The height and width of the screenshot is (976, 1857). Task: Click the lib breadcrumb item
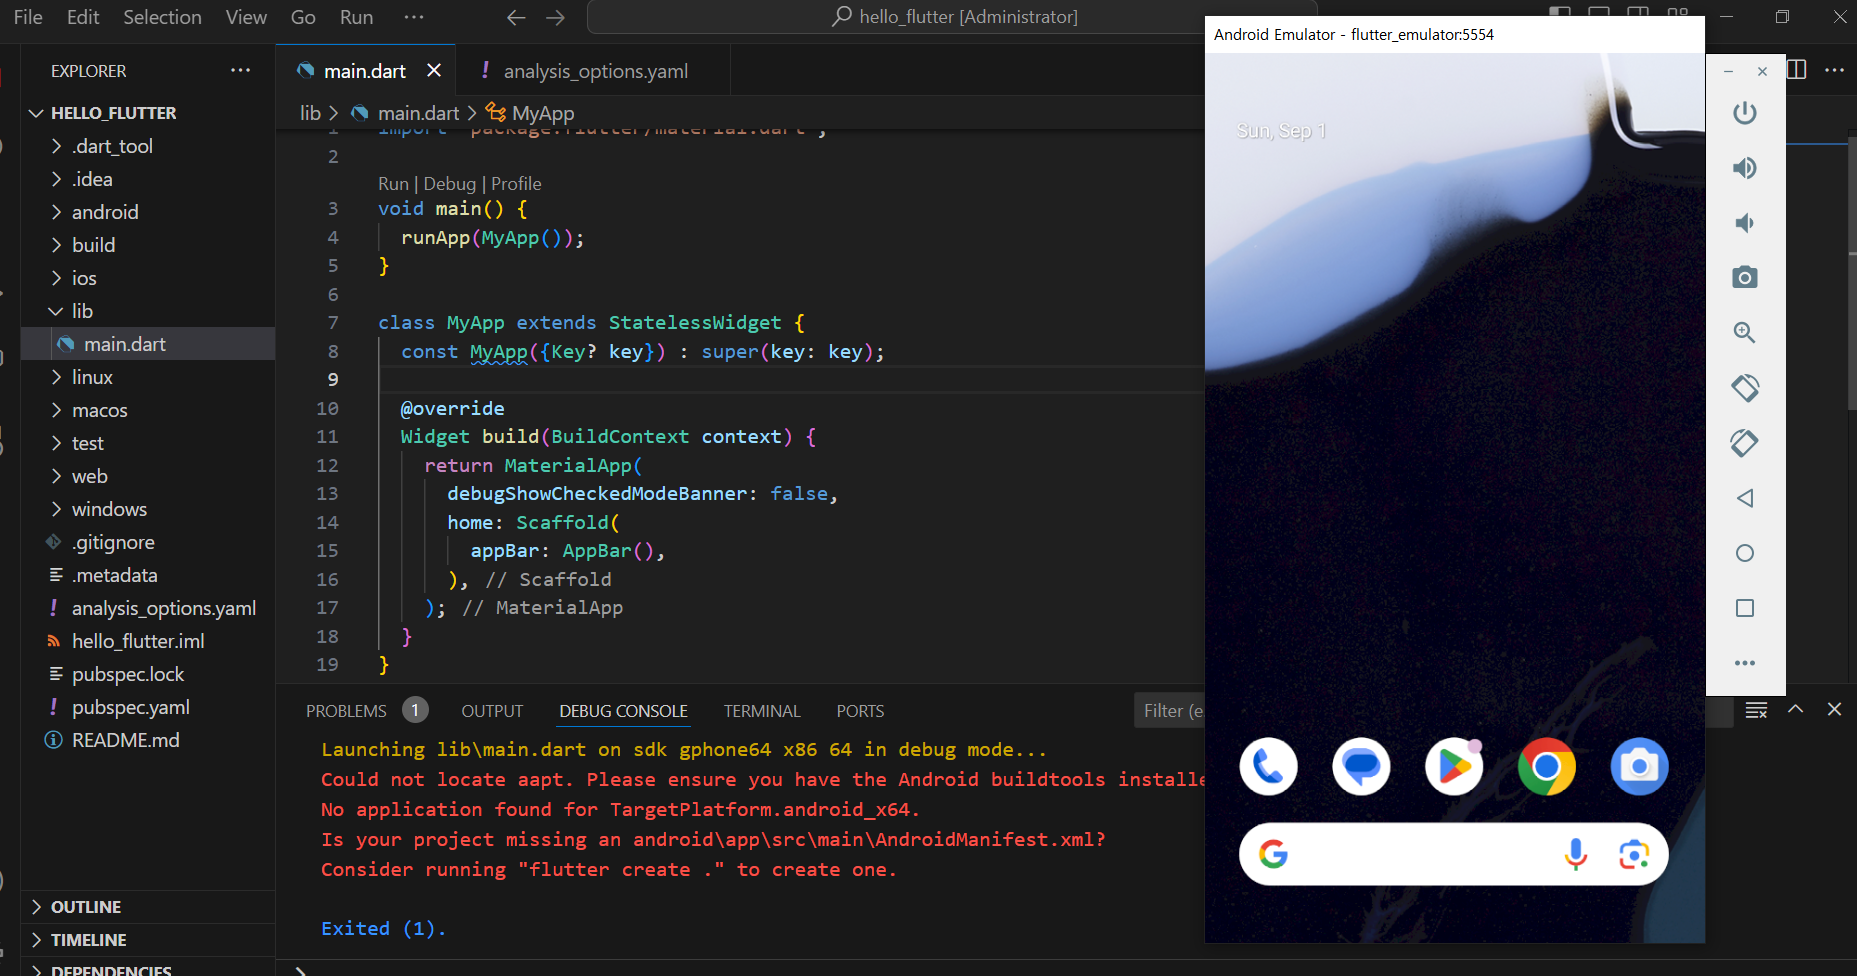pos(310,113)
